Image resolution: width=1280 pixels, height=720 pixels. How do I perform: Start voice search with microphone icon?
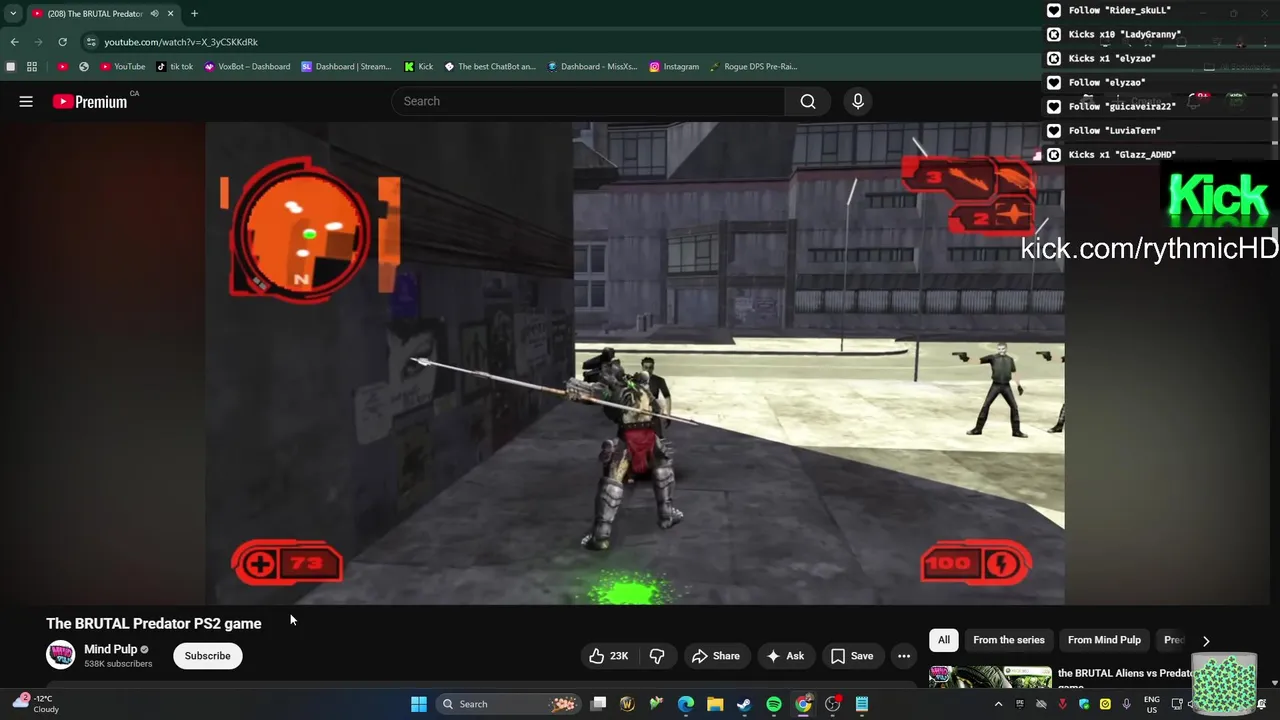pyautogui.click(x=857, y=101)
